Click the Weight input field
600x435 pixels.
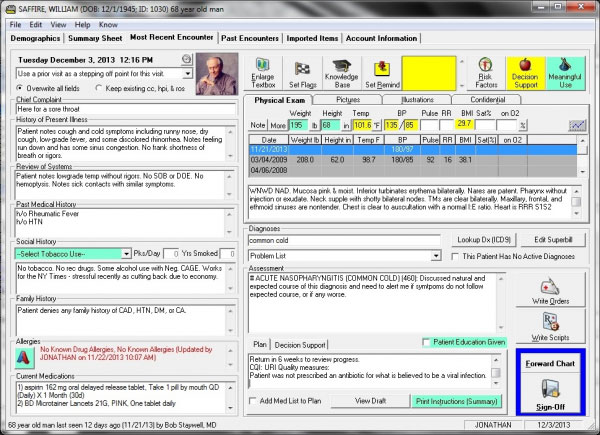tap(299, 125)
